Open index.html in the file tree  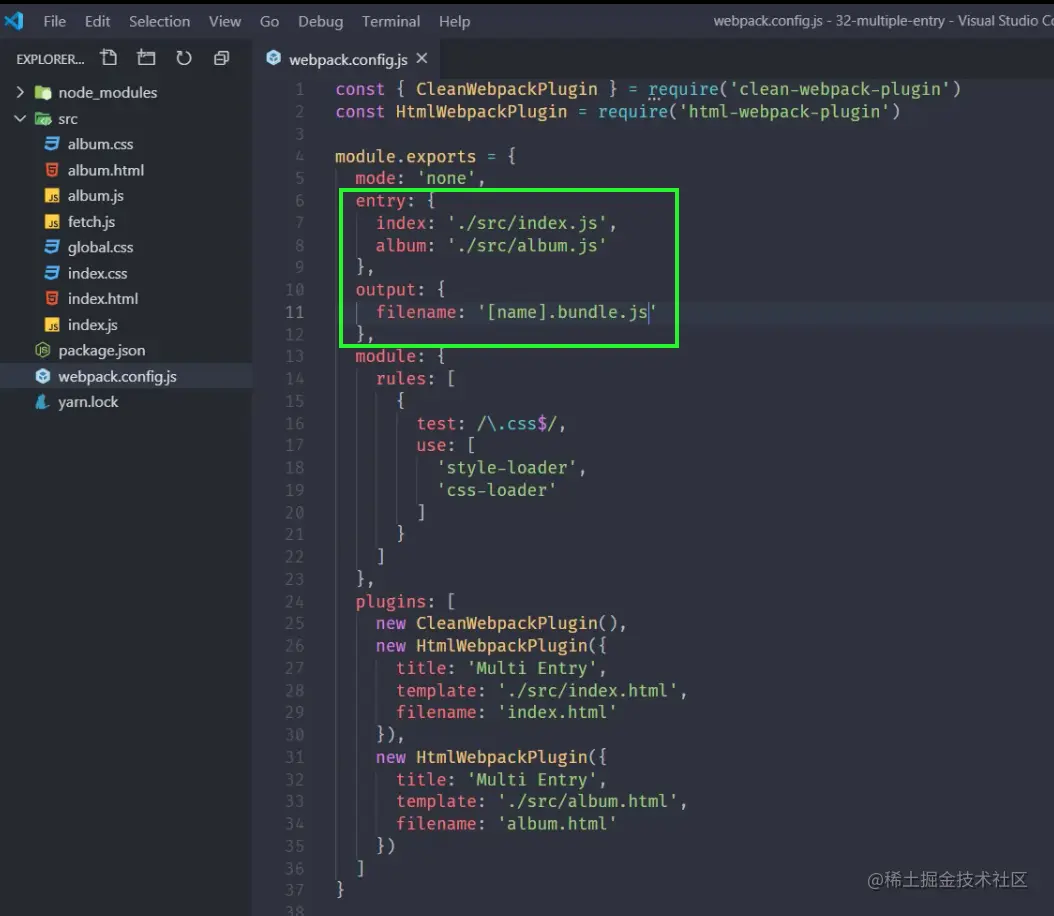[103, 298]
